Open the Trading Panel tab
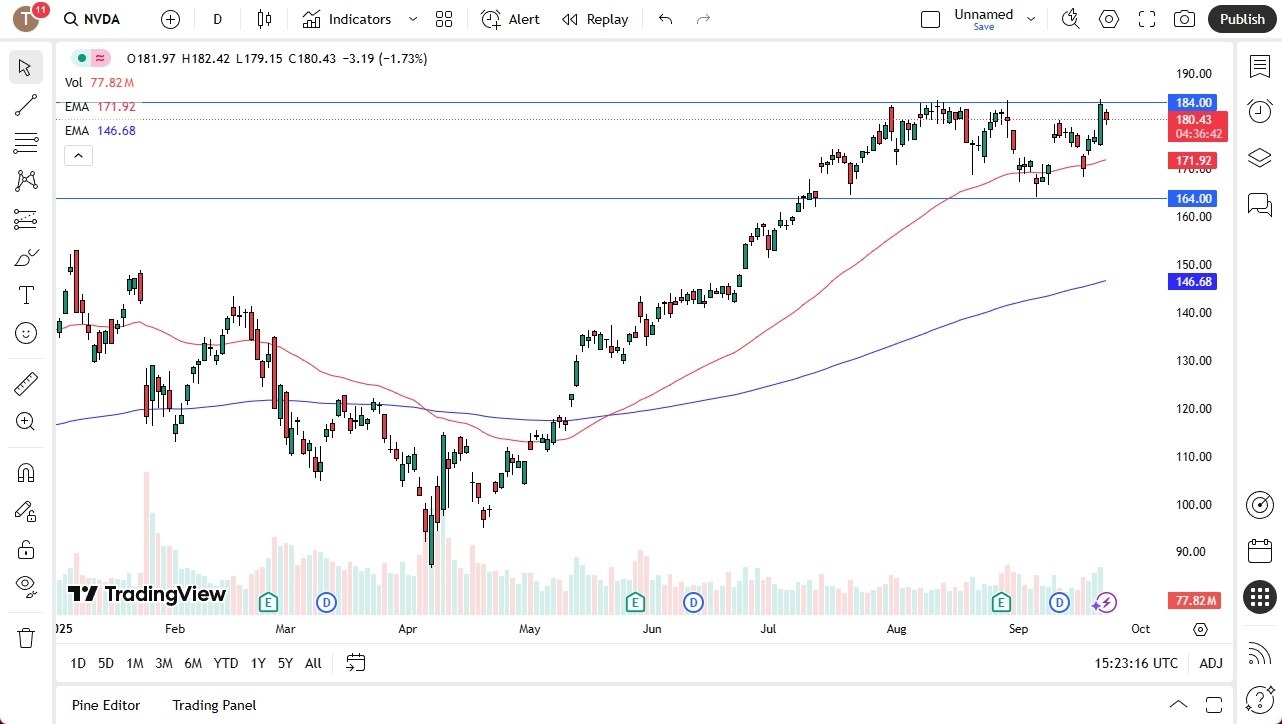Screen dimensions: 1282x724 pos(213,705)
